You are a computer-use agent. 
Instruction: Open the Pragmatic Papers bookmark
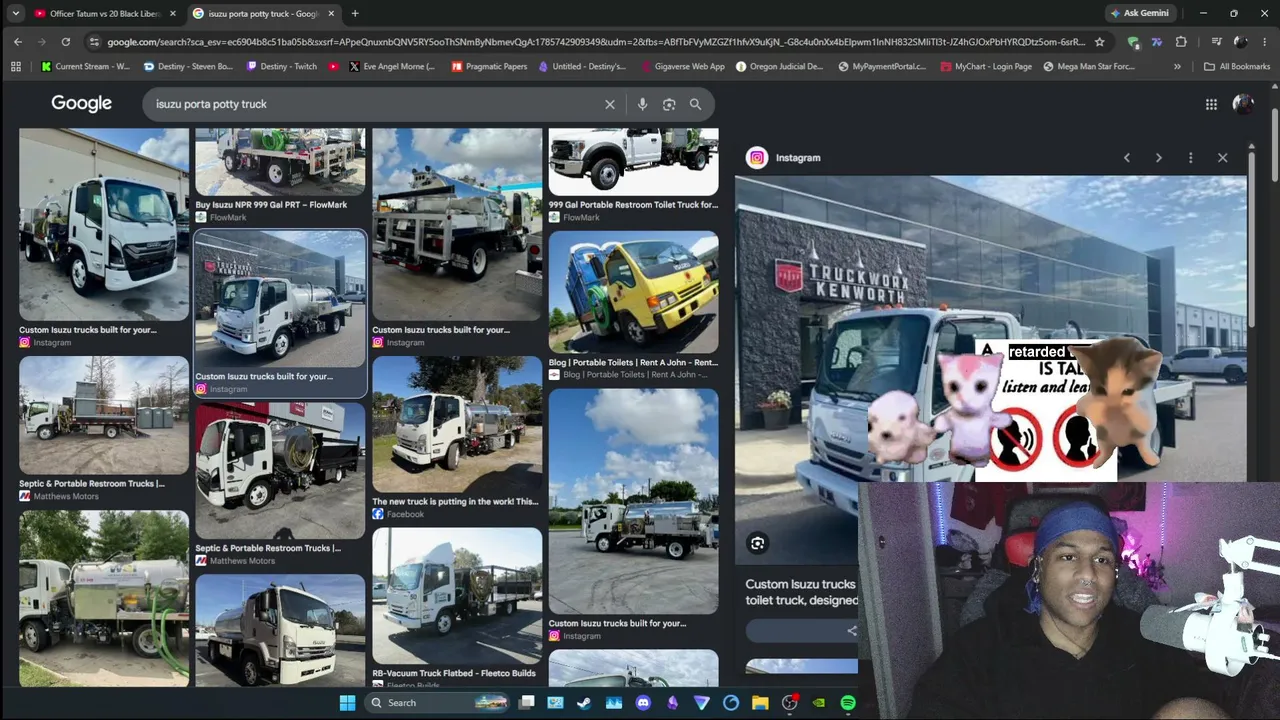pos(489,66)
